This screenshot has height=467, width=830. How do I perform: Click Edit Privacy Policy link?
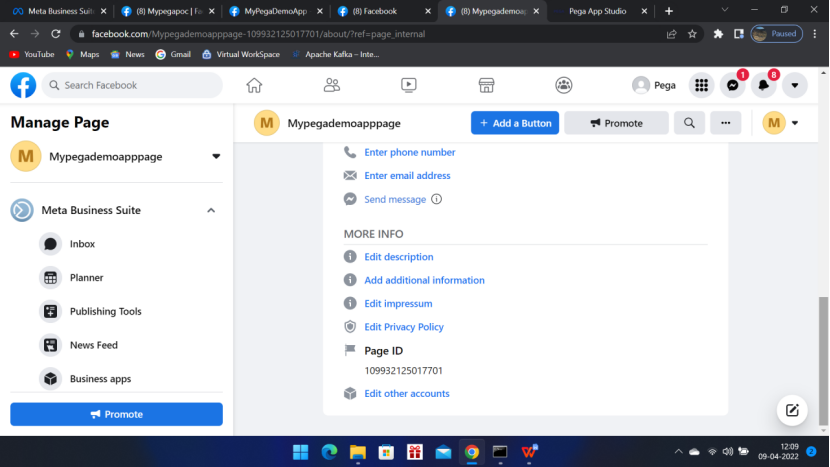tap(404, 327)
